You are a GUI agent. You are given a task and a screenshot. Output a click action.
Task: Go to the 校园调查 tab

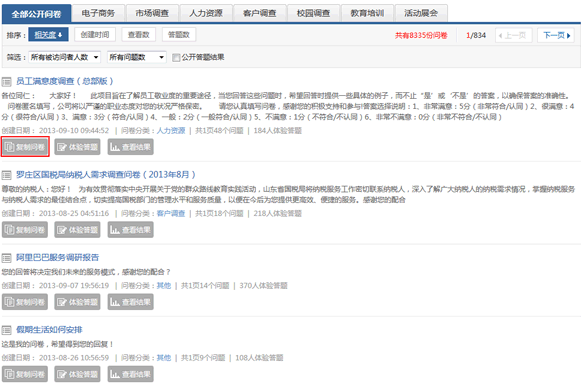[313, 13]
